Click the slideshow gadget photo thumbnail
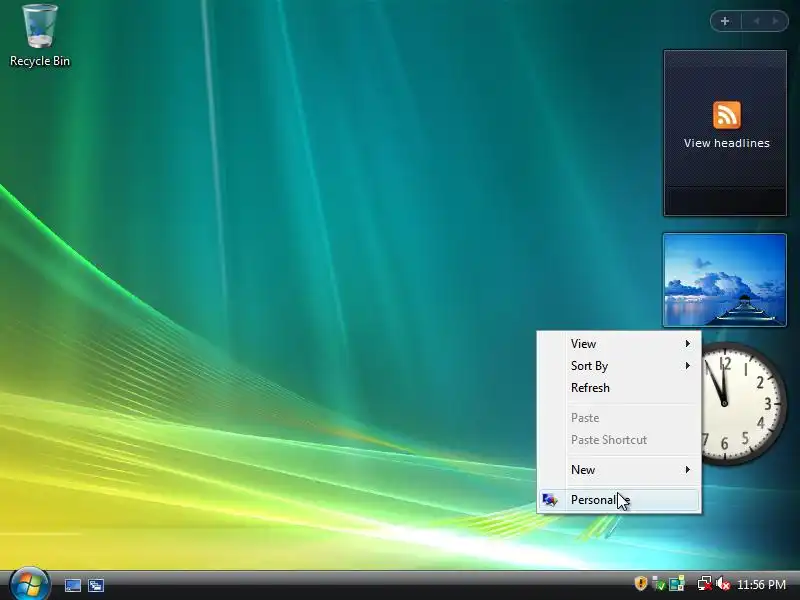 coord(724,280)
